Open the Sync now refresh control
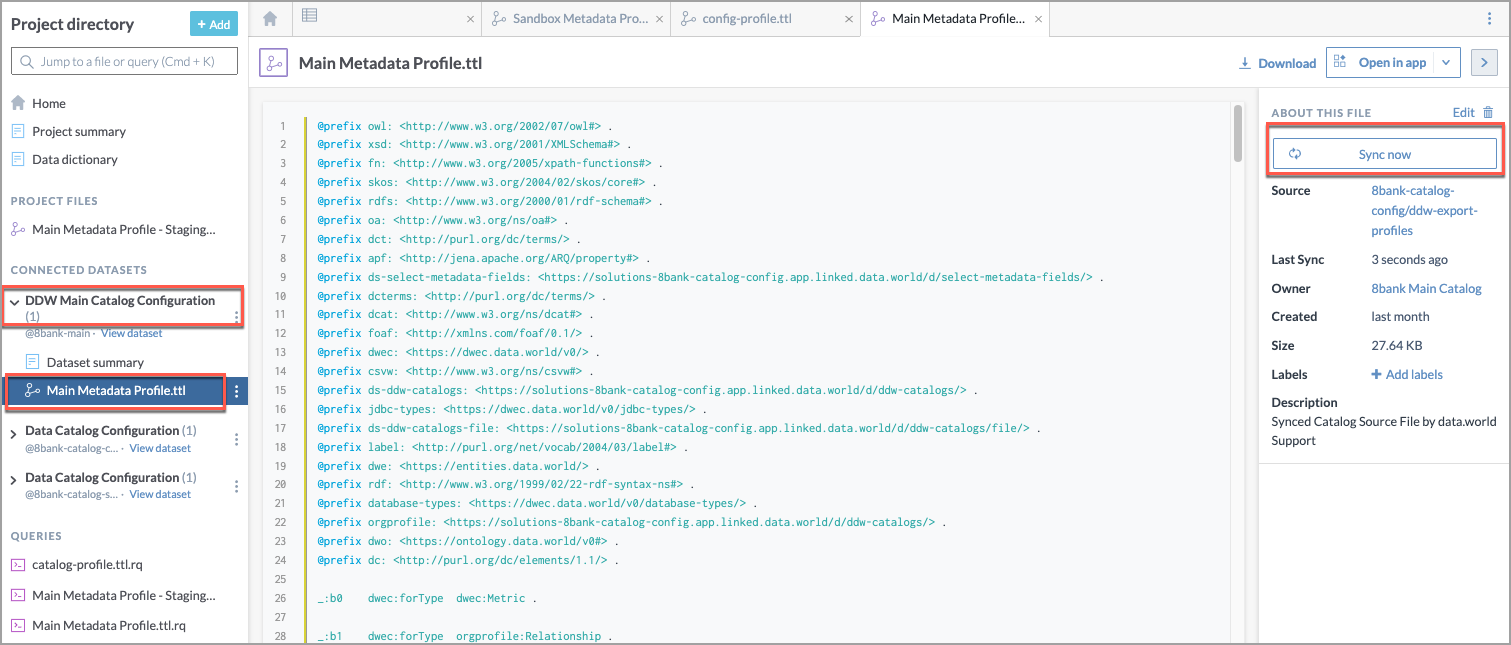 (1383, 153)
